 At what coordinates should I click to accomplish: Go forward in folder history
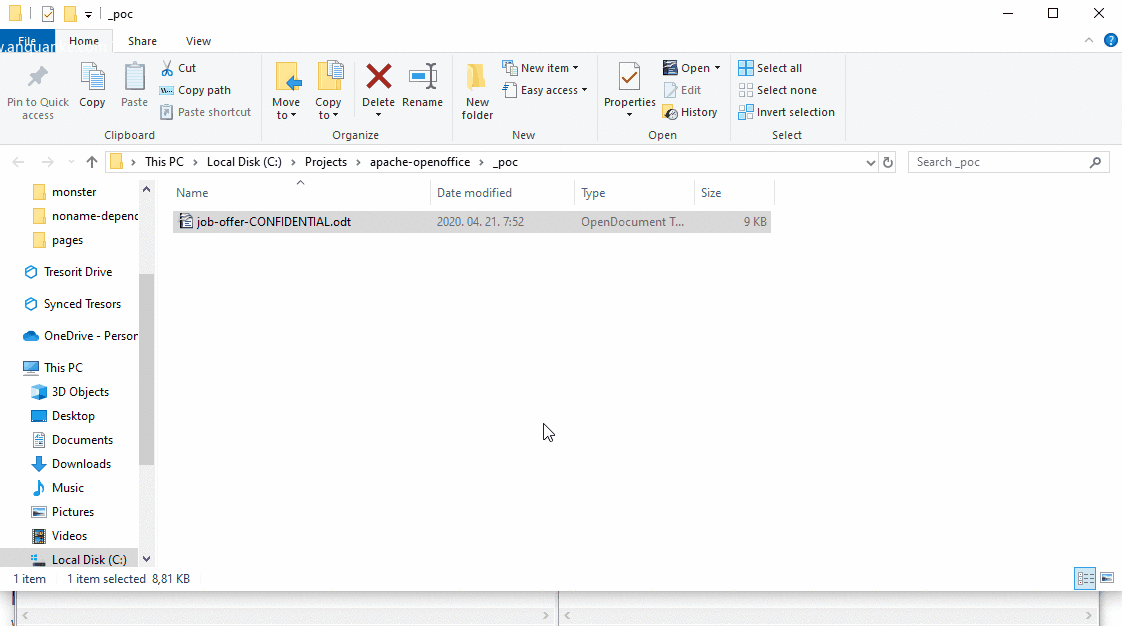(x=47, y=162)
